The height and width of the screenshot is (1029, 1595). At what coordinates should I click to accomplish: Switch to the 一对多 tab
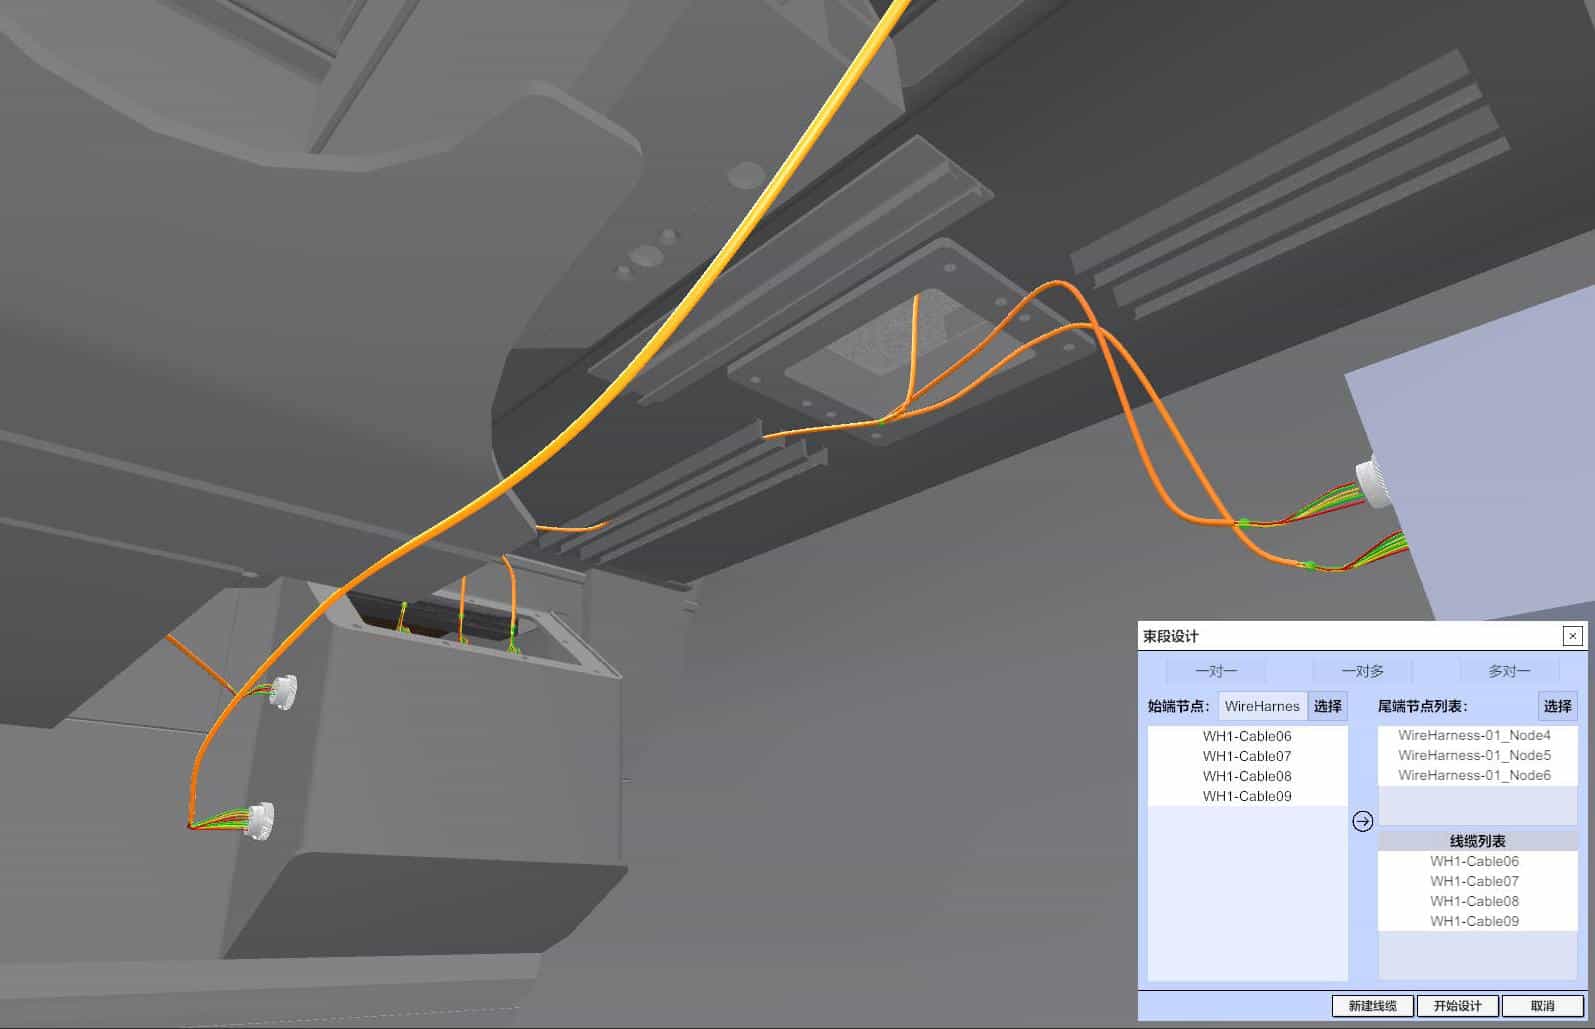coord(1362,671)
